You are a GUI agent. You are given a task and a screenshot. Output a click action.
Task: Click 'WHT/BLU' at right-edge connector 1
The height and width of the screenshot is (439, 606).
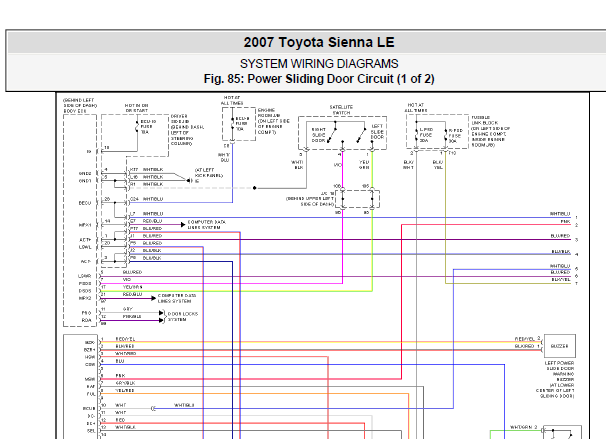tap(560, 214)
